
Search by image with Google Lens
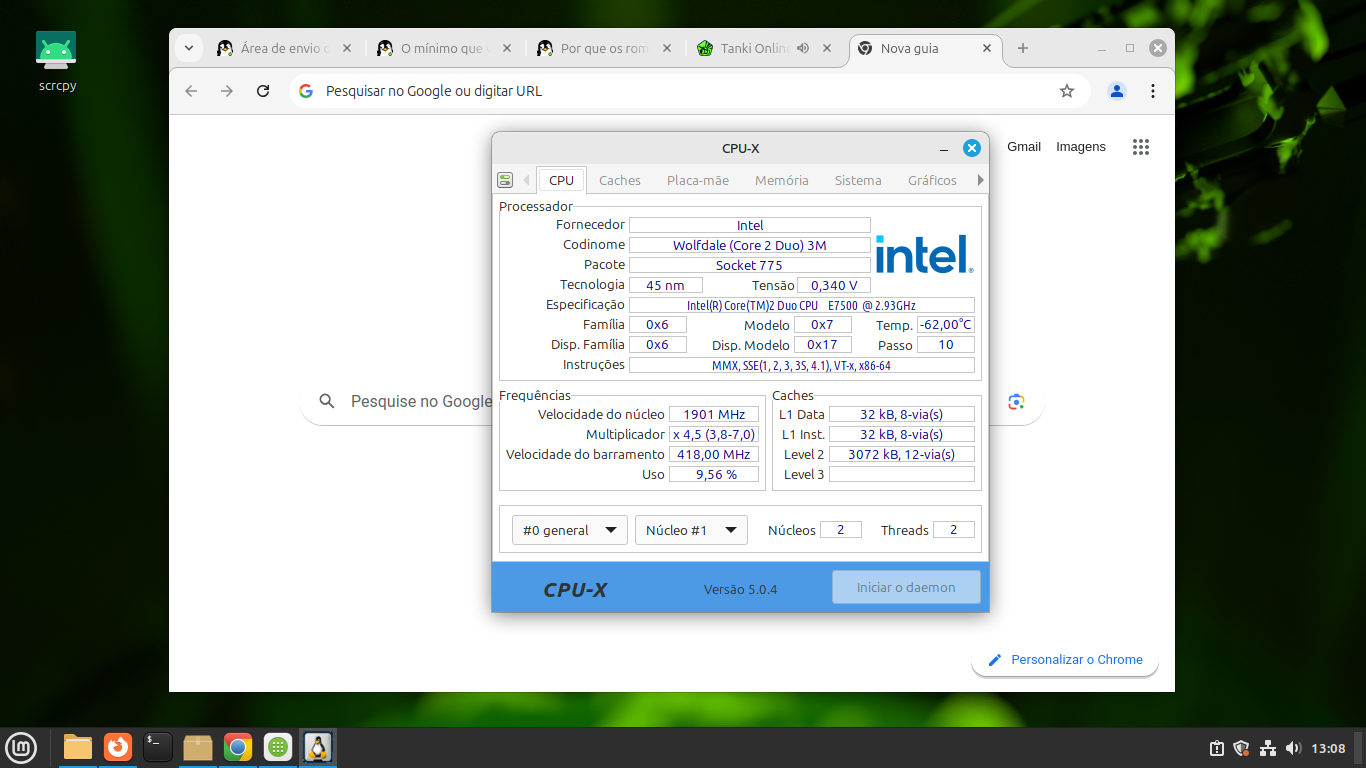[1016, 401]
